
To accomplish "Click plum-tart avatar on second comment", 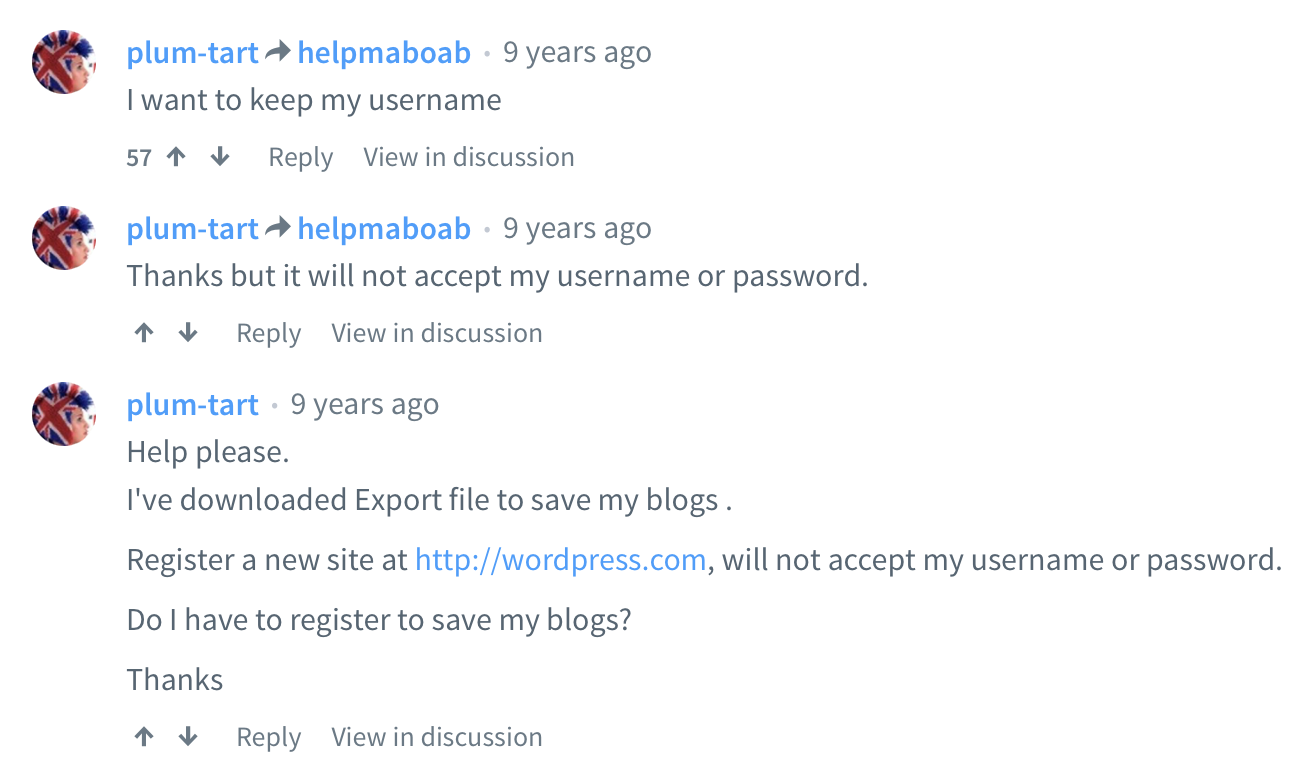I will coord(64,238).
